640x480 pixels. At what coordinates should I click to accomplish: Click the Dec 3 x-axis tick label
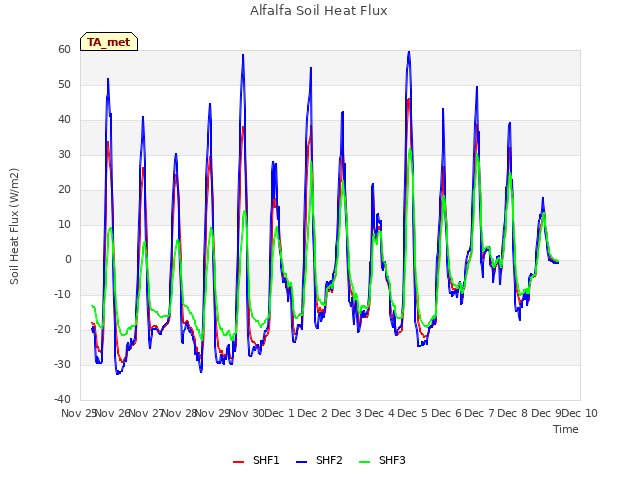346,413
